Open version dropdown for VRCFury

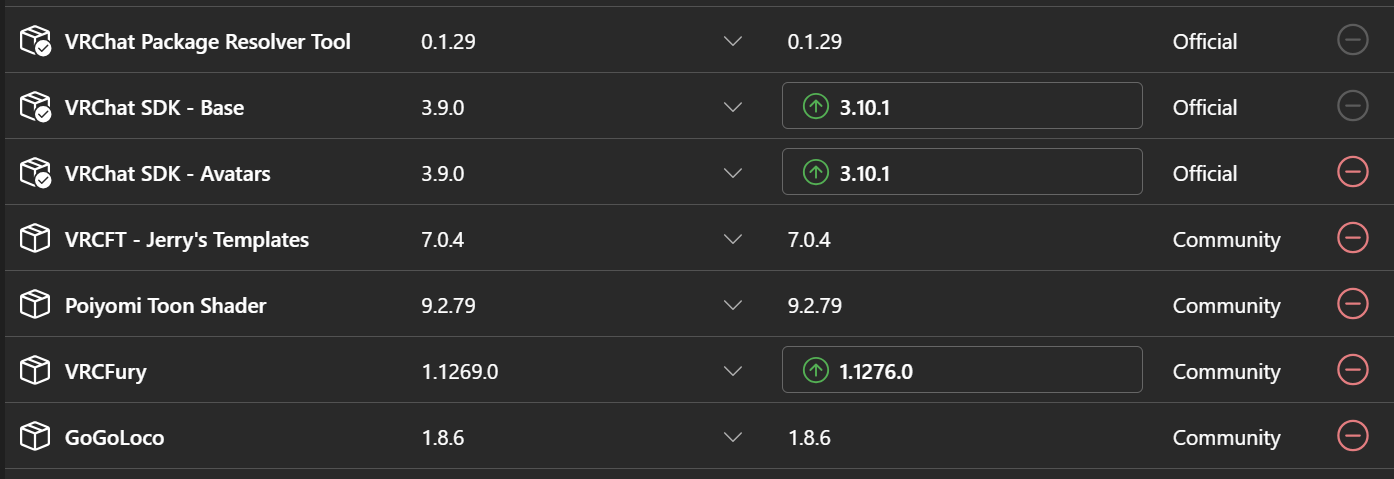733,371
